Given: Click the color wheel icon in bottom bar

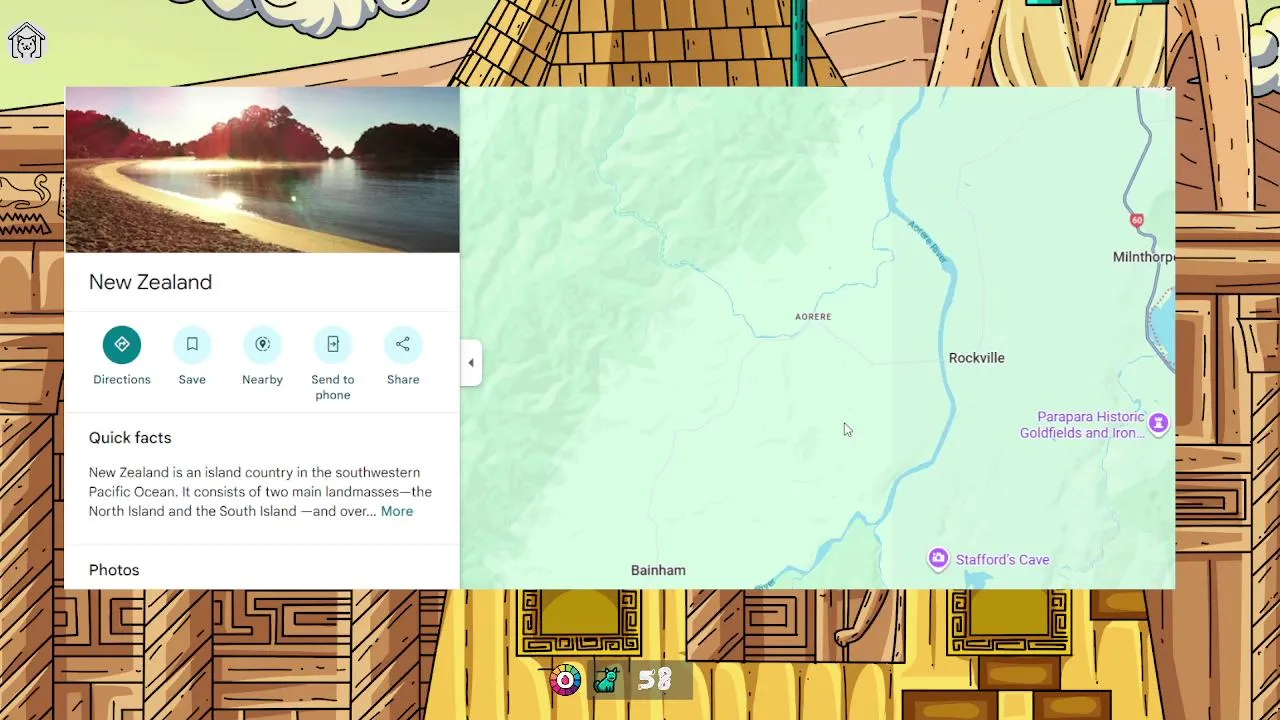Looking at the screenshot, I should click(565, 680).
